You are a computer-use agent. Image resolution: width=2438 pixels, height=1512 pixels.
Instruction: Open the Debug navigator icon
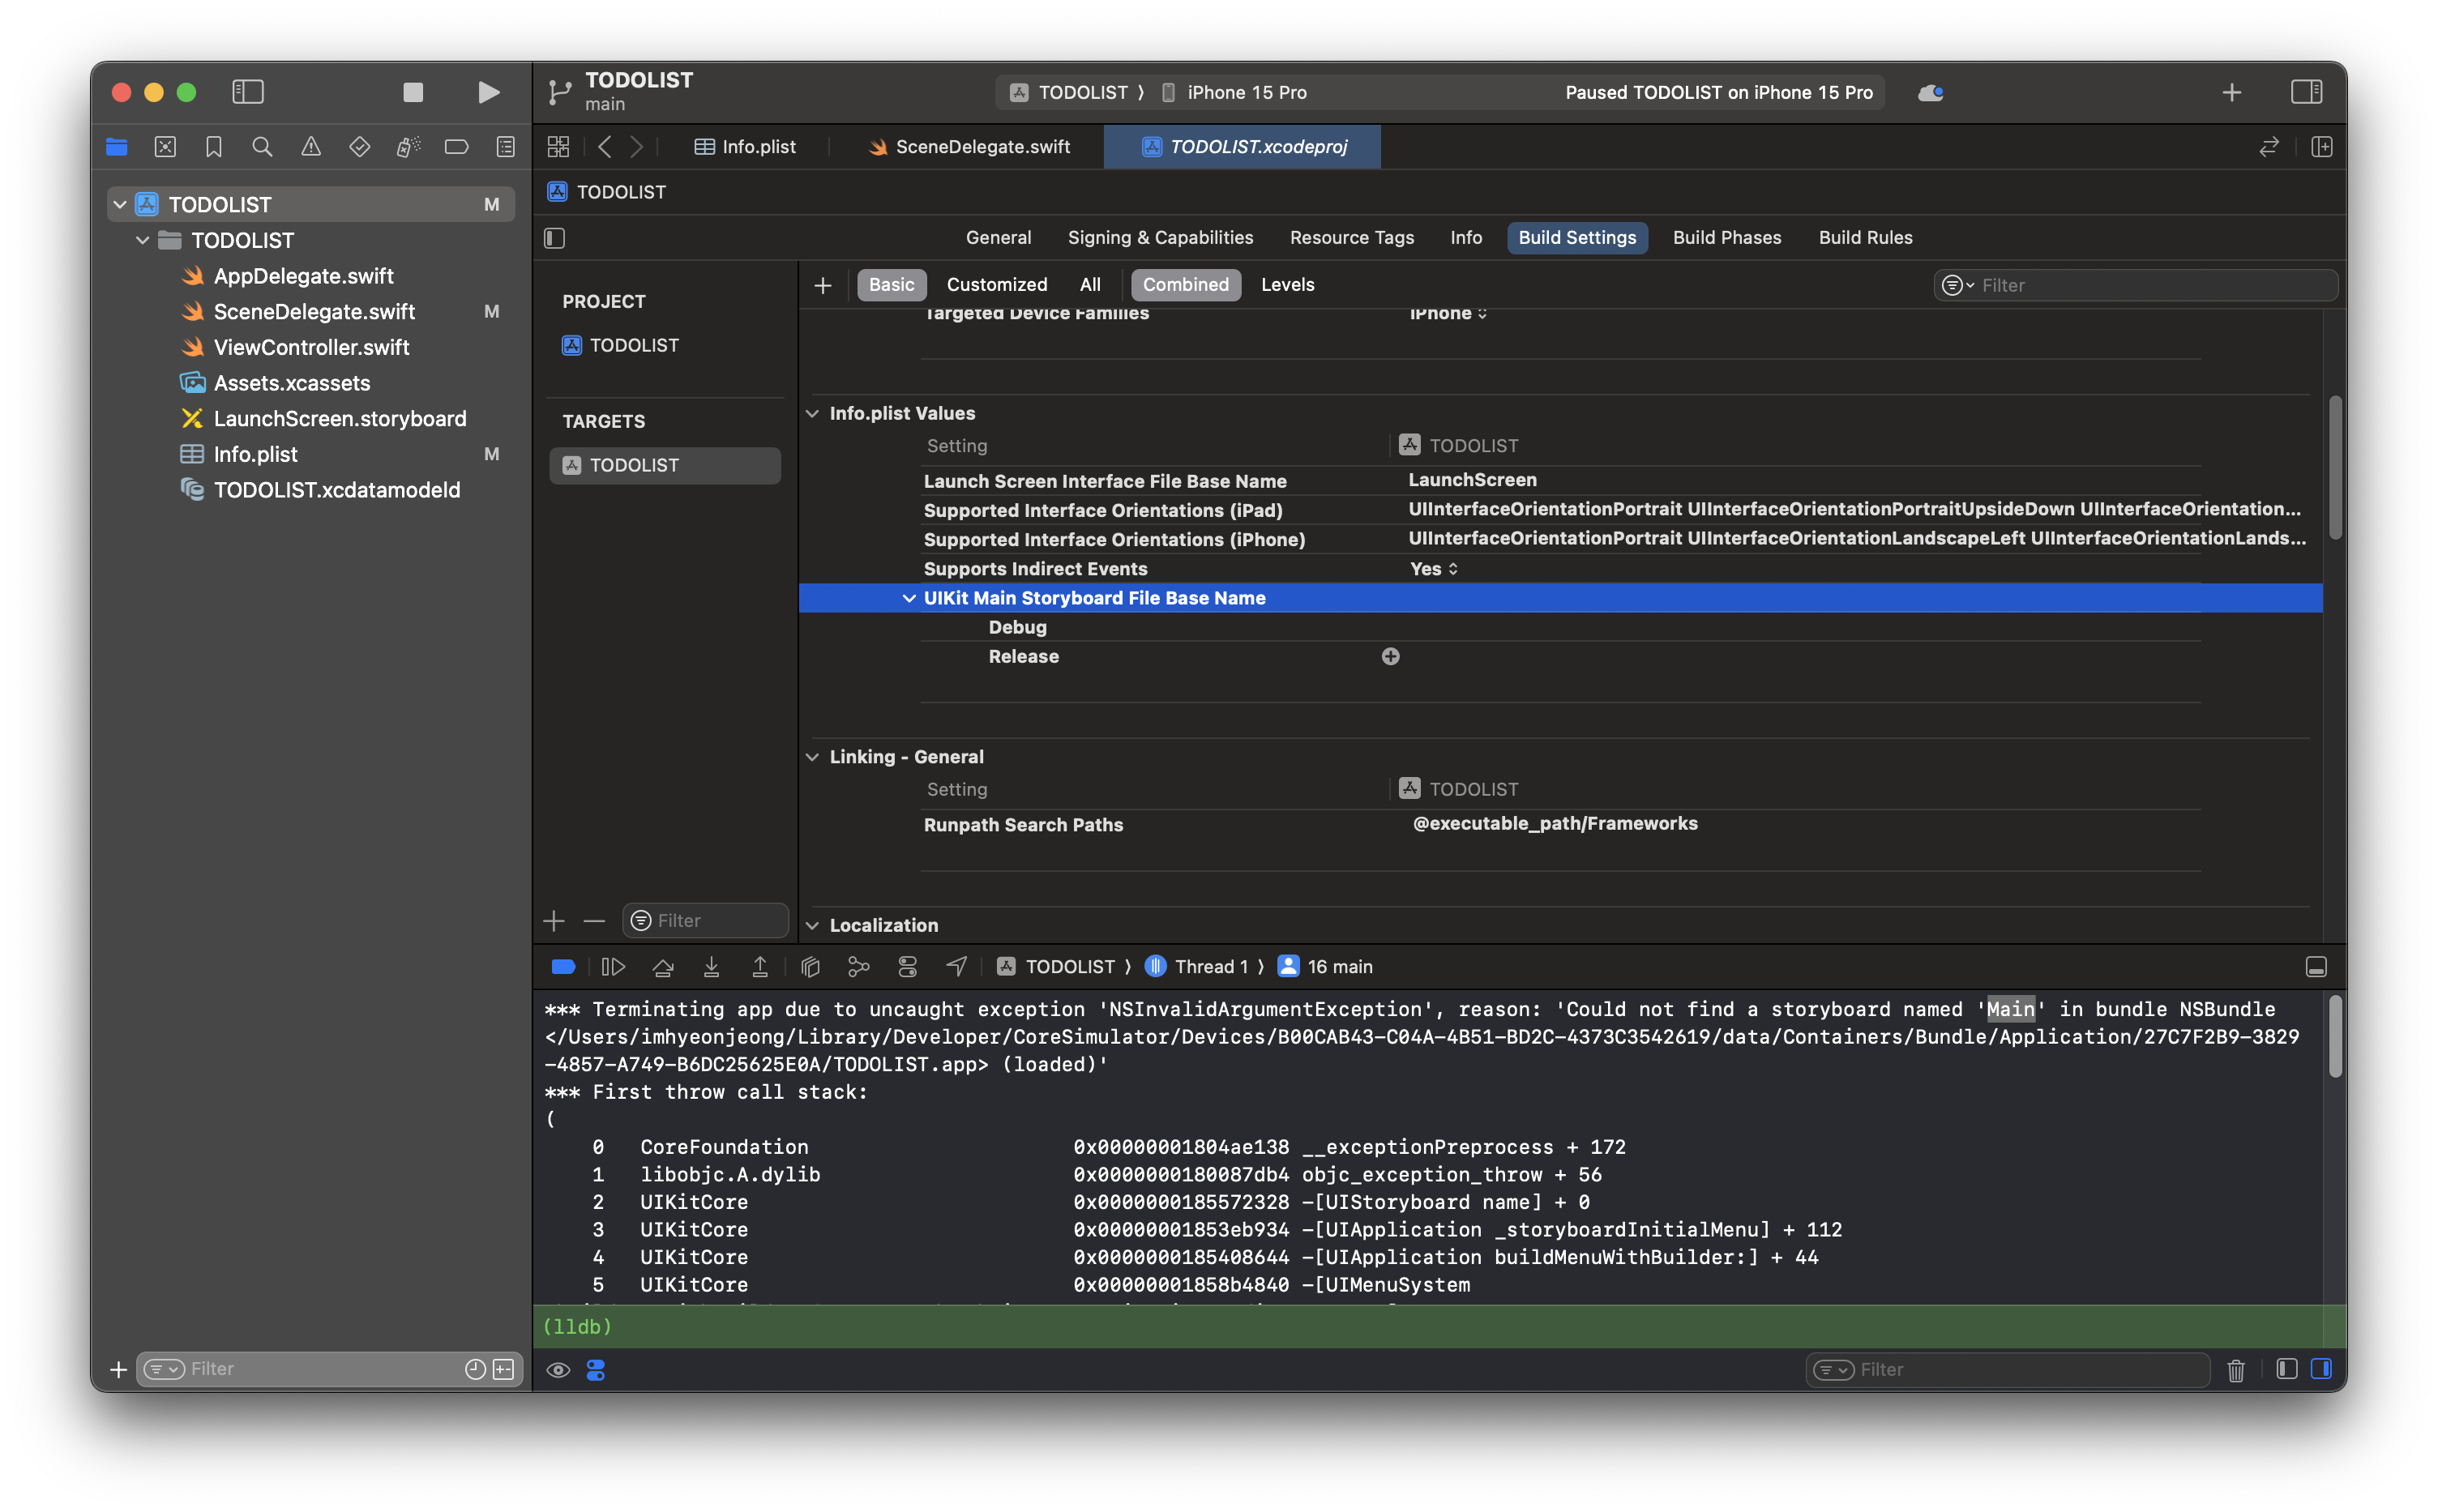[x=408, y=147]
